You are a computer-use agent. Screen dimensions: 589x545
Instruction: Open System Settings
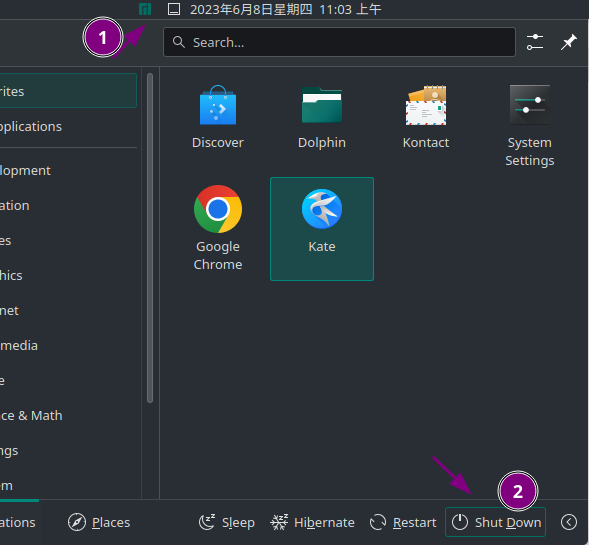tap(530, 126)
